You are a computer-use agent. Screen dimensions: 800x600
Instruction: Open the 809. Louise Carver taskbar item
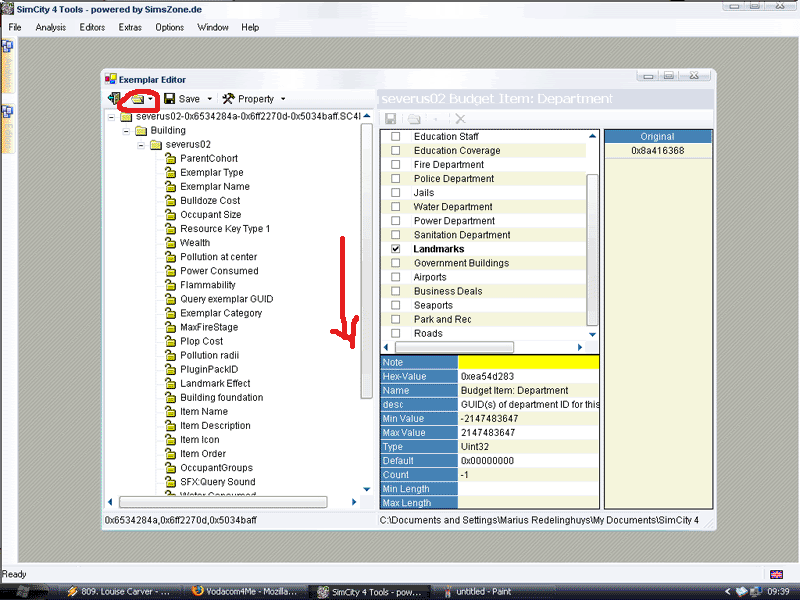coord(120,591)
